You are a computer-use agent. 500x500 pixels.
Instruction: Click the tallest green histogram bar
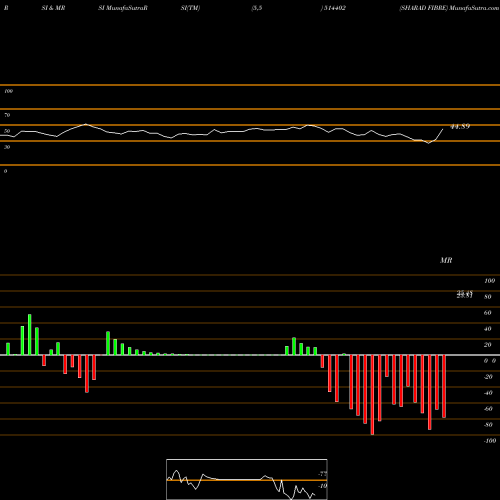30,335
